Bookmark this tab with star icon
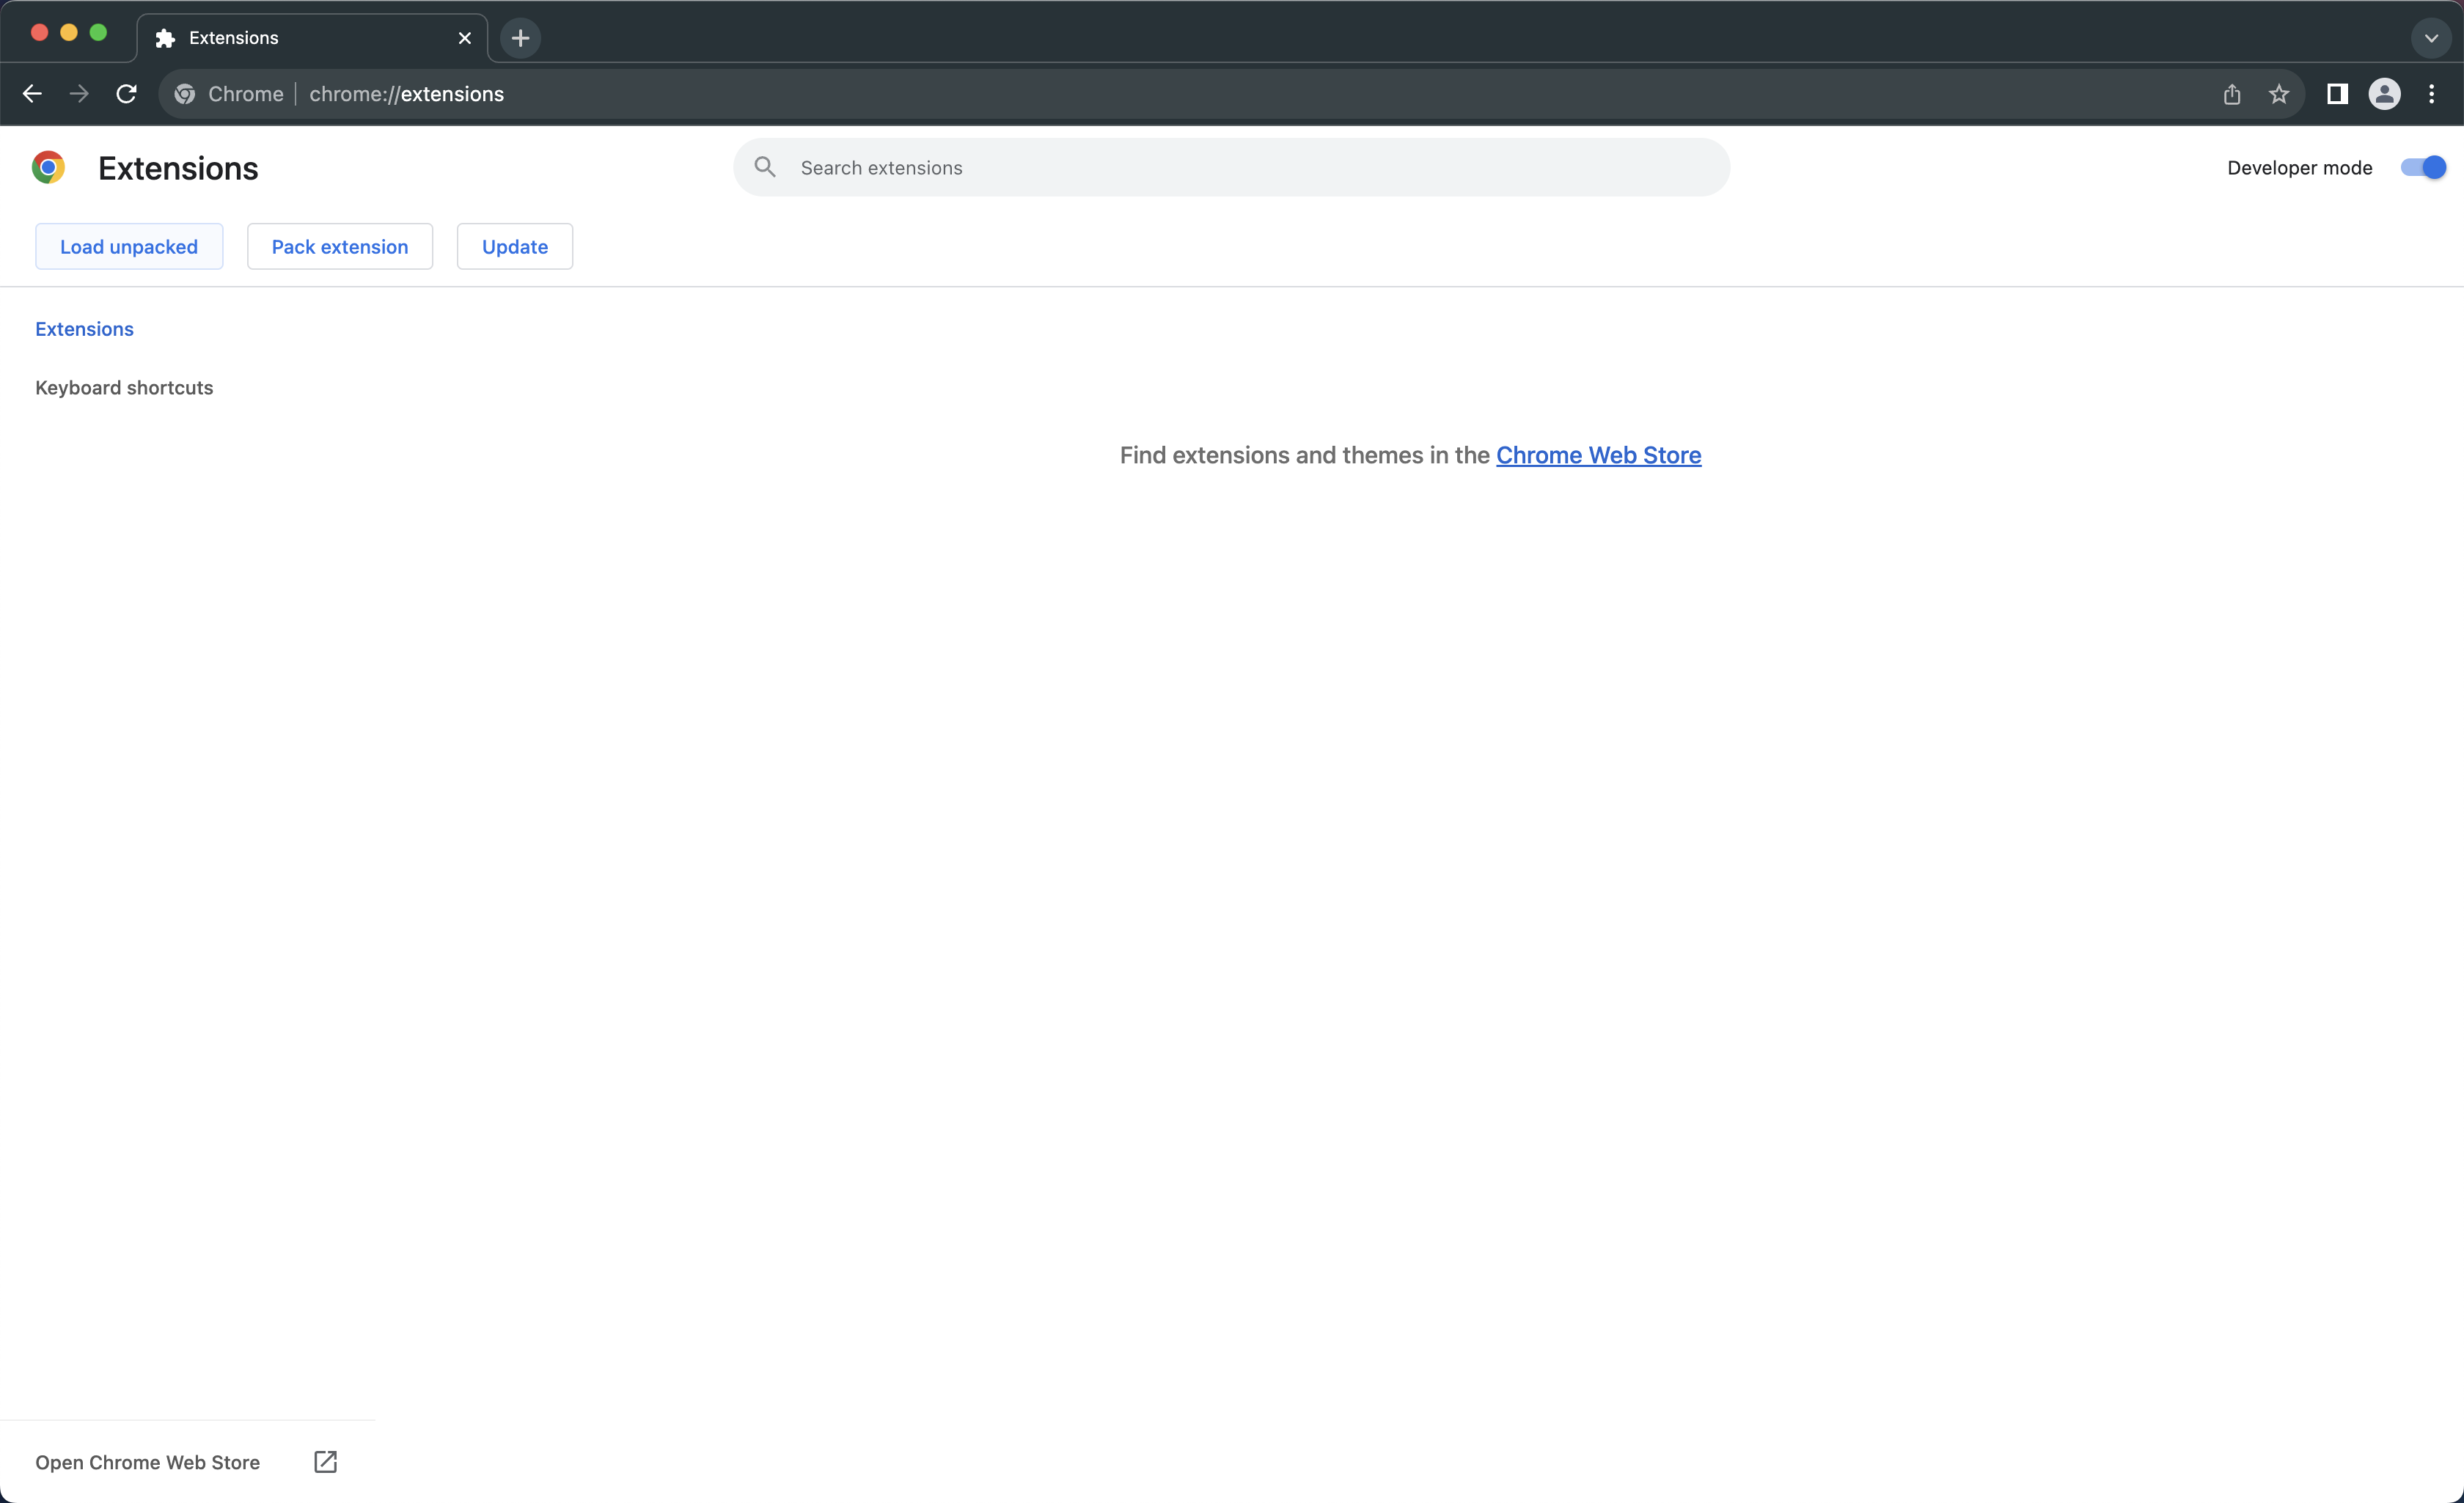The image size is (2464, 1503). click(x=2278, y=94)
